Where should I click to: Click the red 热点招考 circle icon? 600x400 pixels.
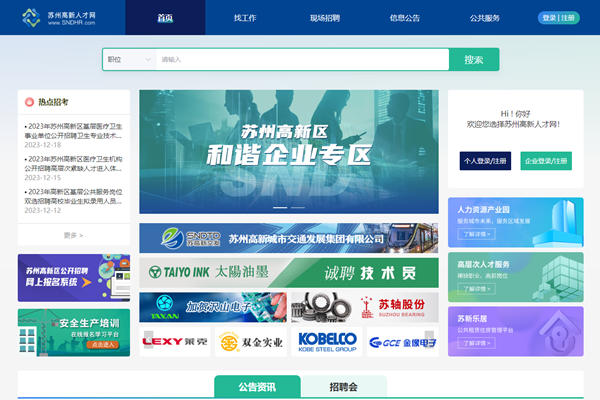[29, 102]
